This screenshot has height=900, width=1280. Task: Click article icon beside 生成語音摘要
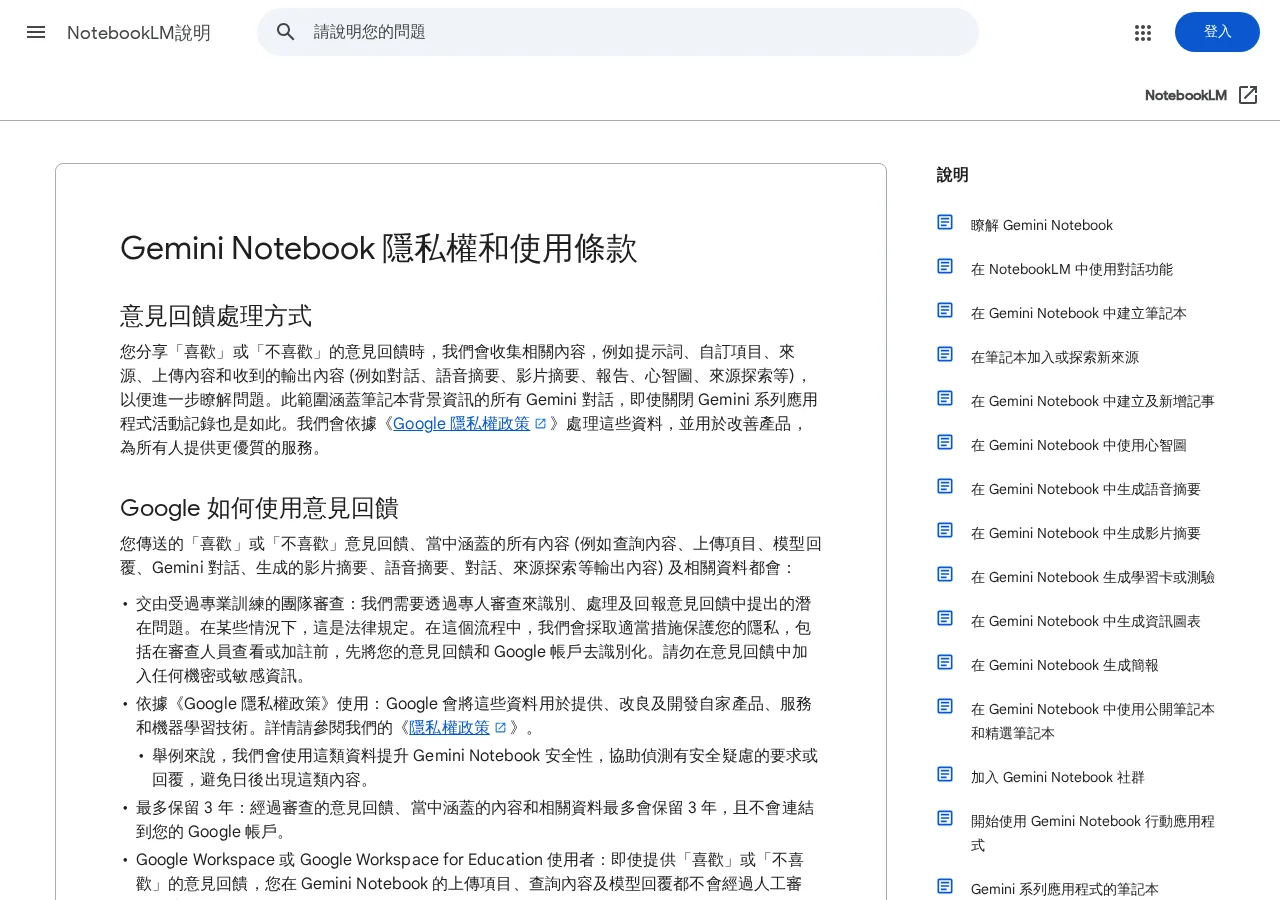tap(945, 486)
